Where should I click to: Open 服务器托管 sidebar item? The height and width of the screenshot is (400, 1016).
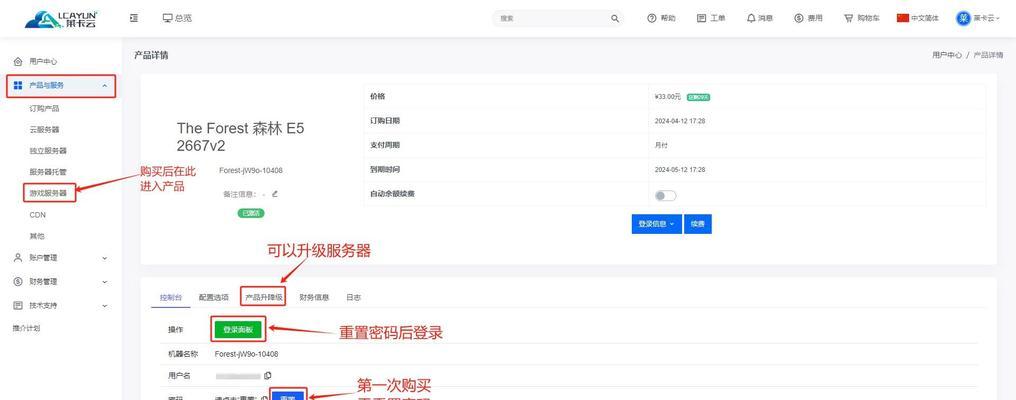pyautogui.click(x=48, y=172)
